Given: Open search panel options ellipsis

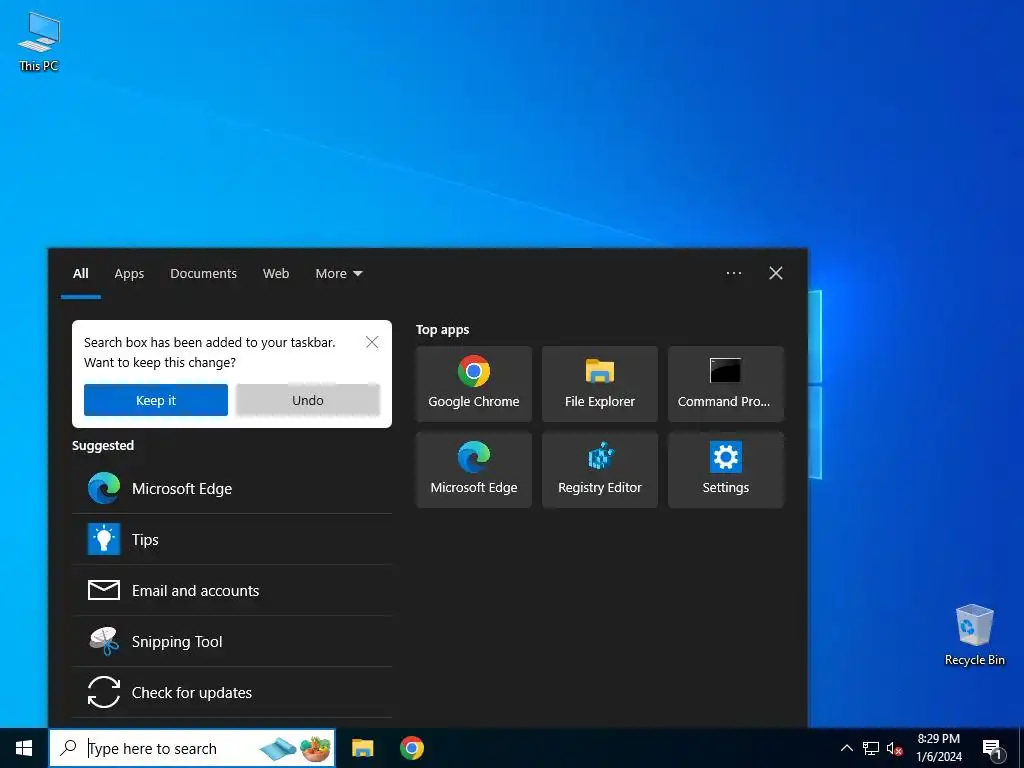Looking at the screenshot, I should pyautogui.click(x=734, y=273).
